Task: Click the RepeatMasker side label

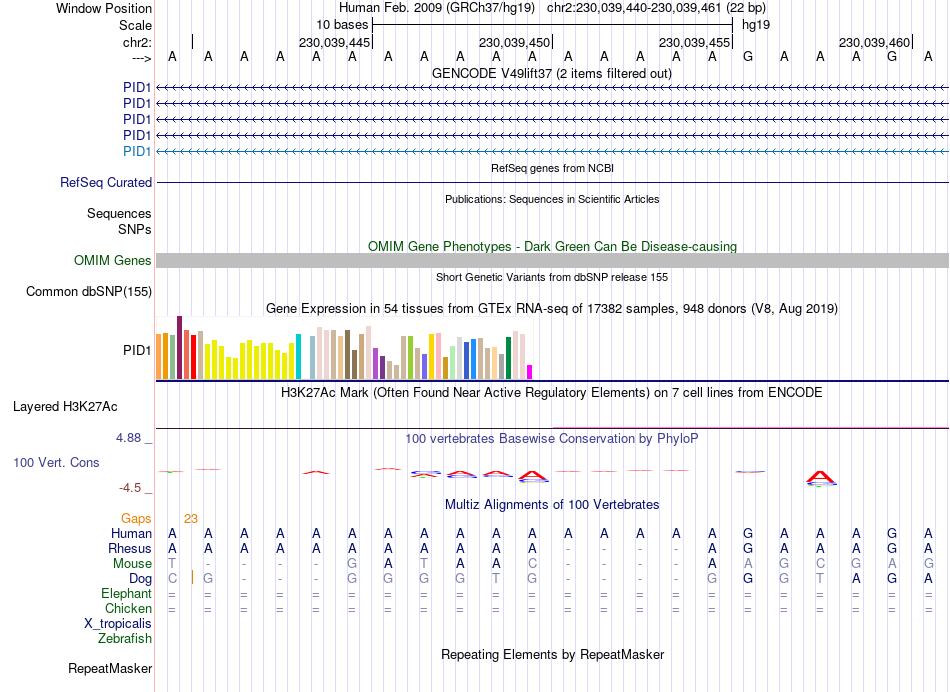Action: pyautogui.click(x=110, y=668)
